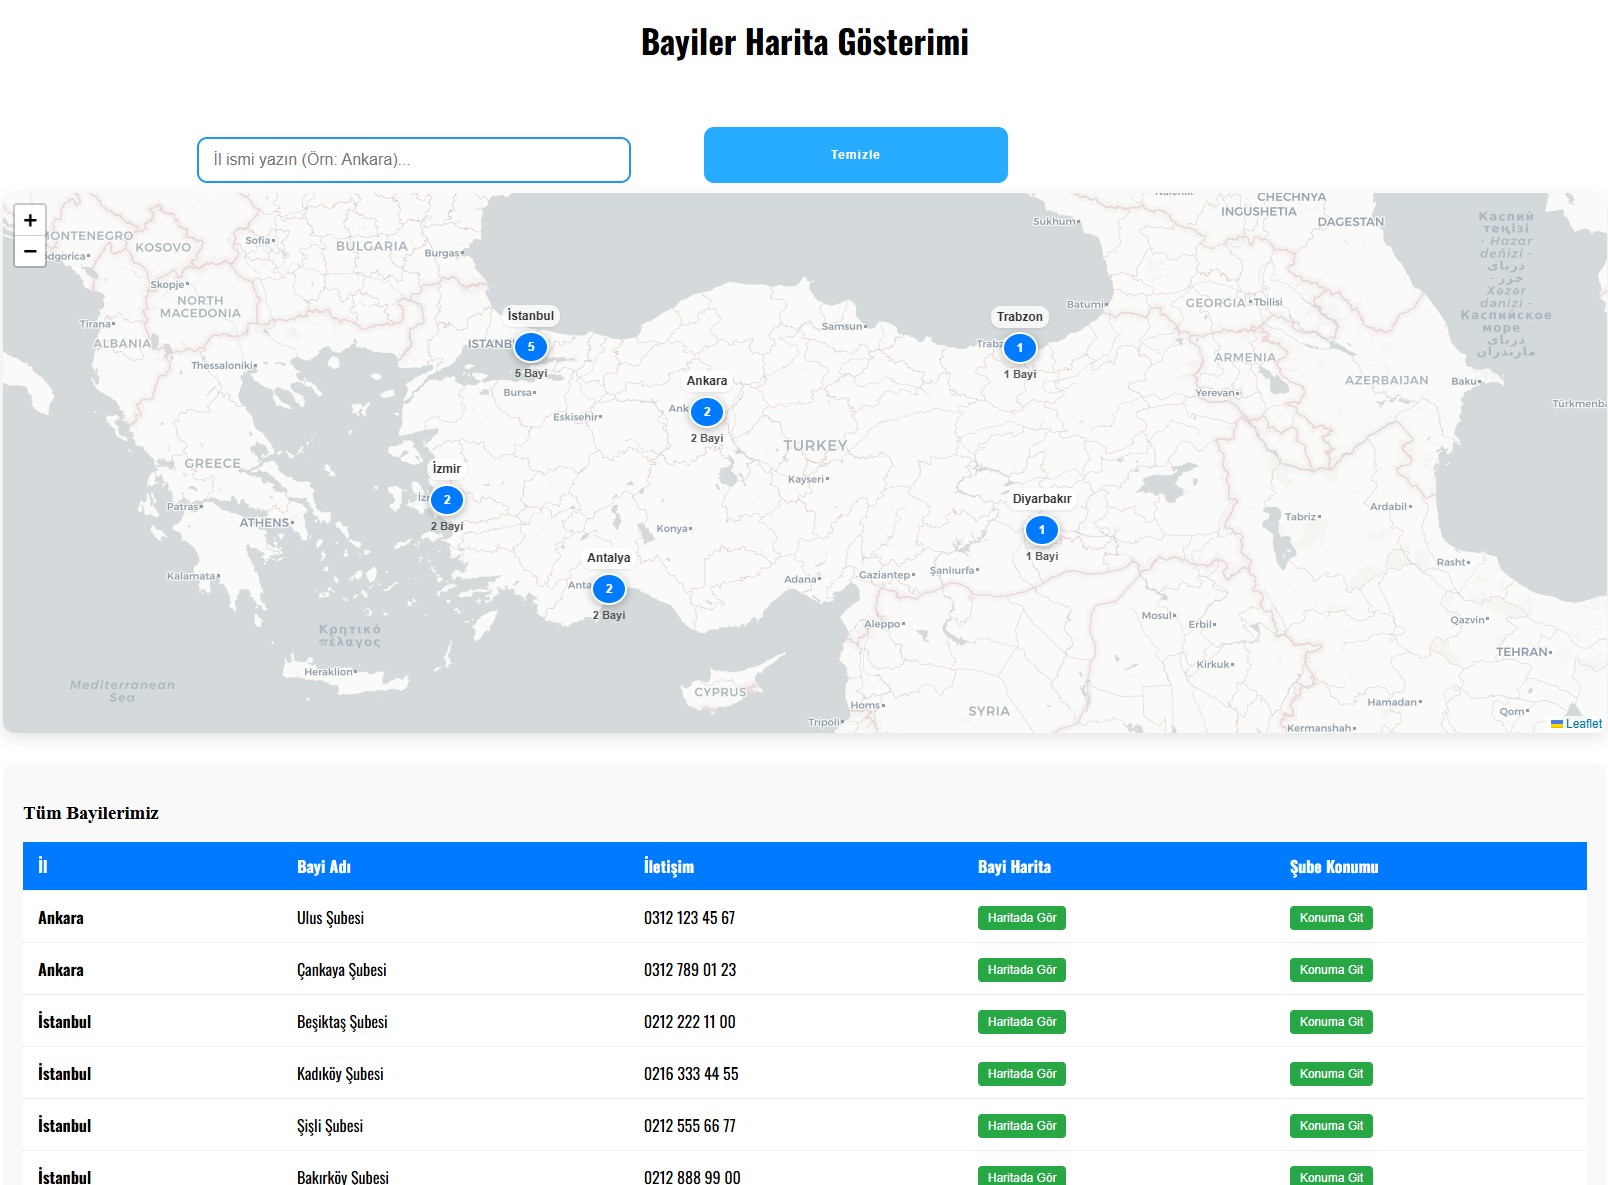Click Haritada Gör for Şişli Şubesi

tap(1021, 1125)
